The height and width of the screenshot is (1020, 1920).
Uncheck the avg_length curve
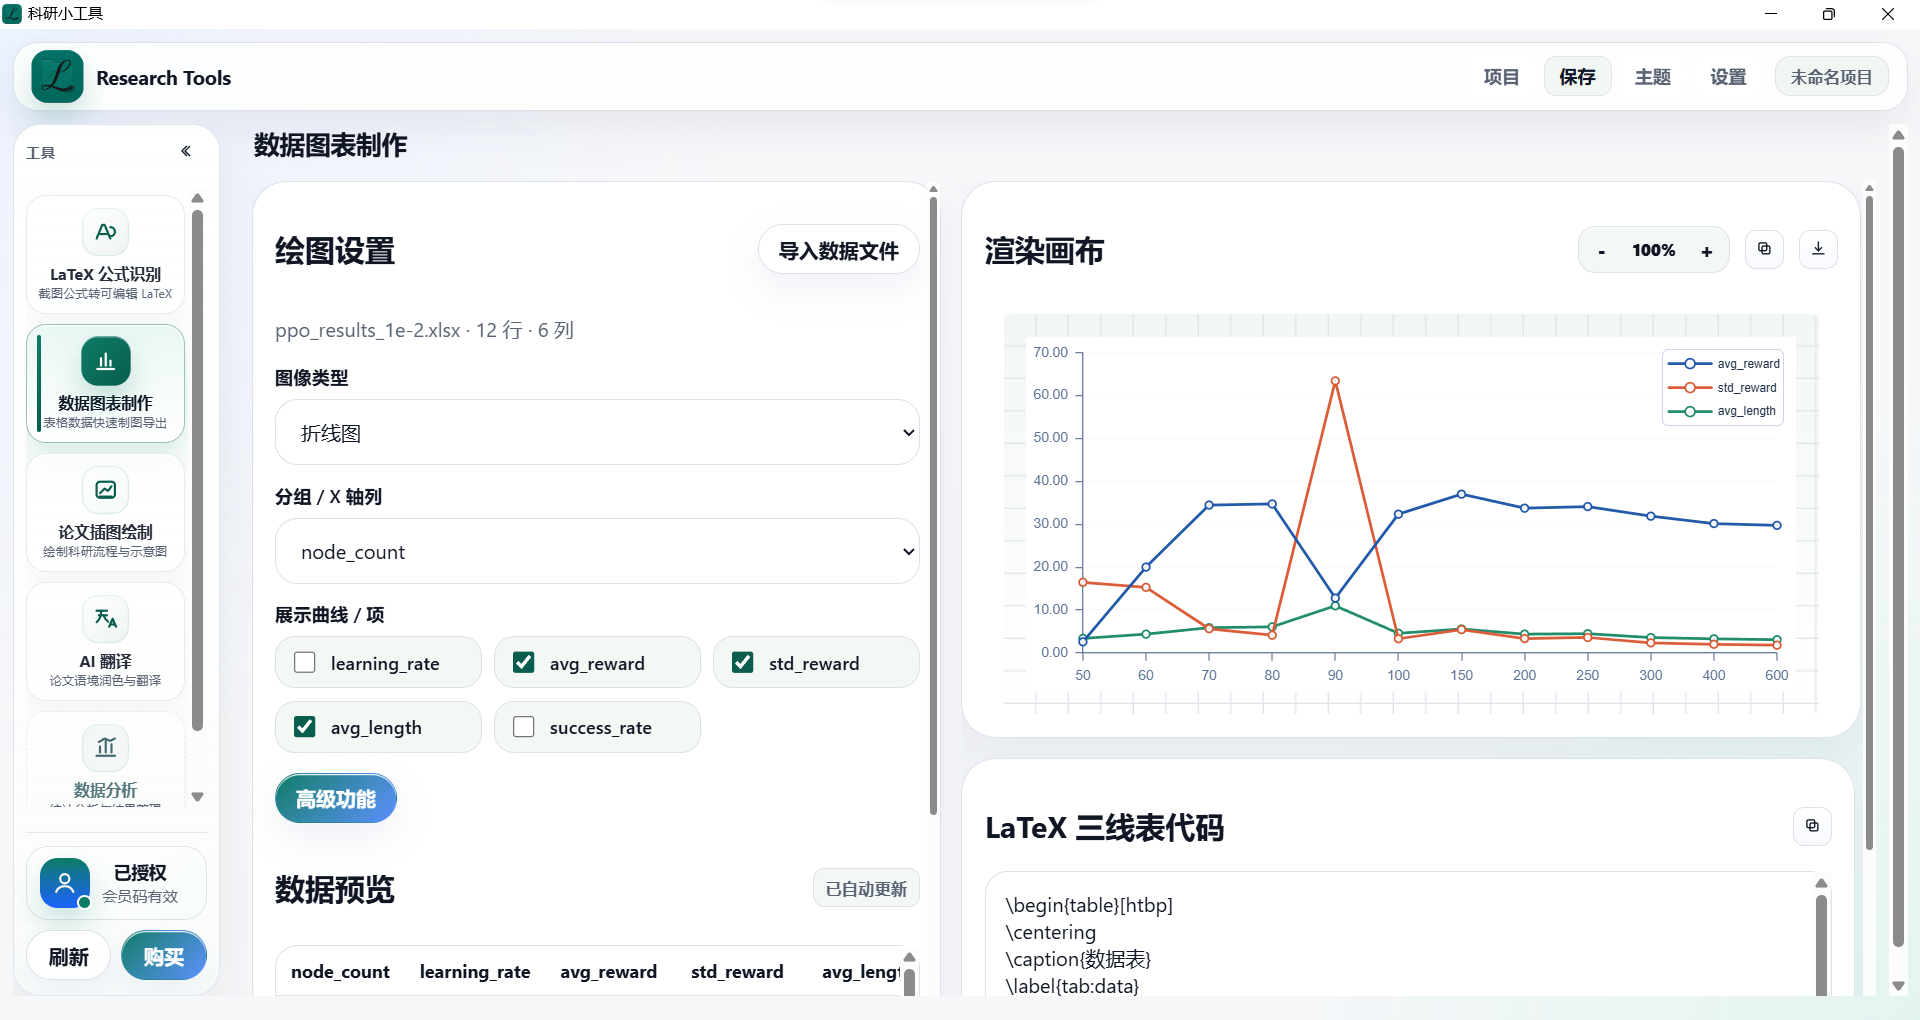305,727
